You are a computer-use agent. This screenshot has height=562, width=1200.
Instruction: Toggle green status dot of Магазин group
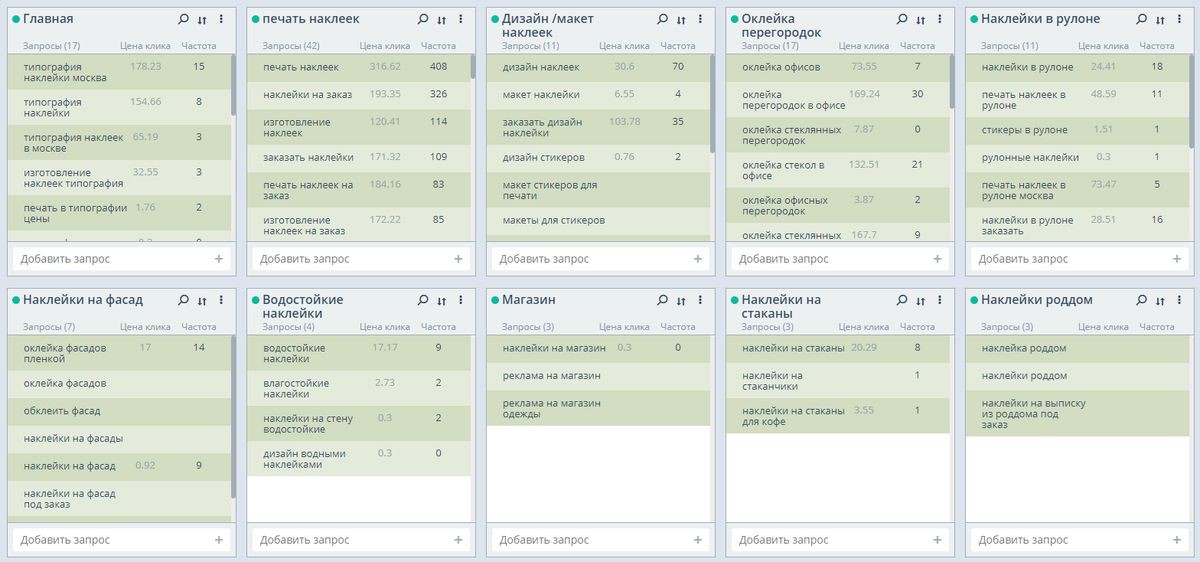(495, 300)
